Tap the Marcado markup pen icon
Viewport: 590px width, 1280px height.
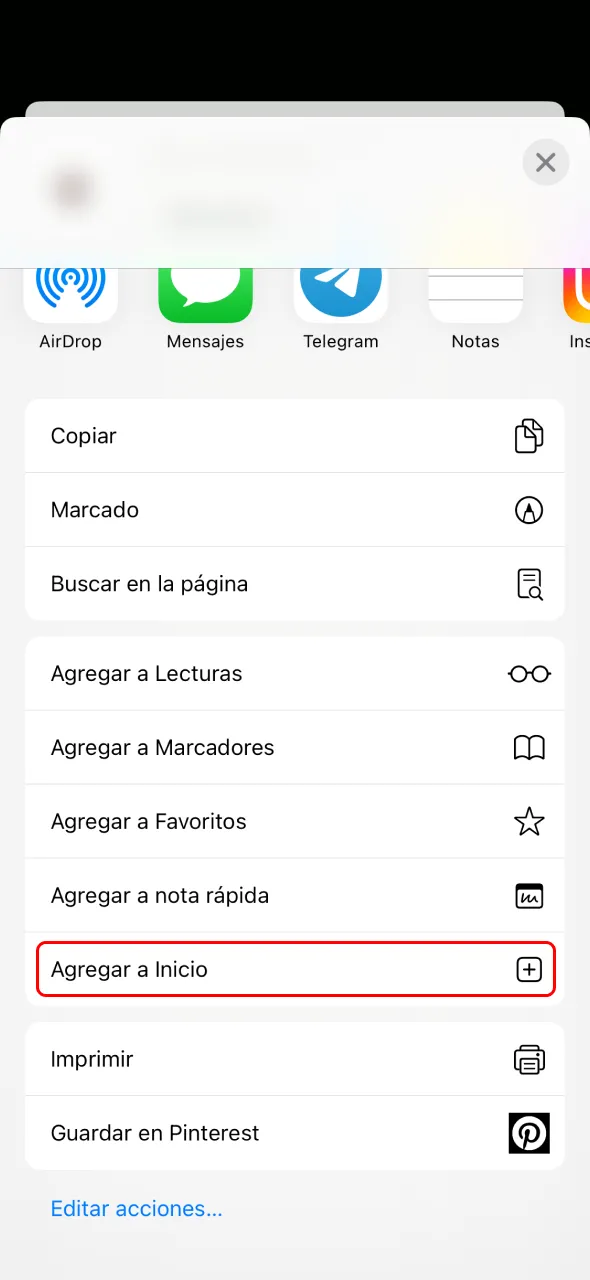coord(529,510)
